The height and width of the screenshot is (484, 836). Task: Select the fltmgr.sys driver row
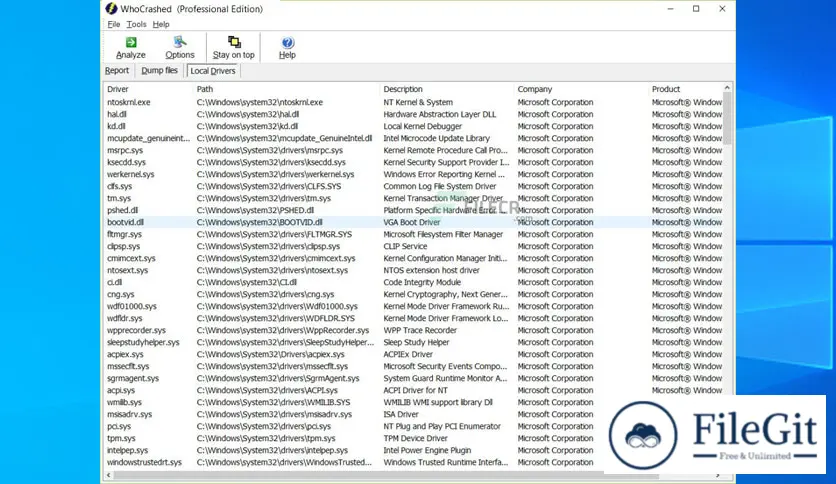coord(413,234)
